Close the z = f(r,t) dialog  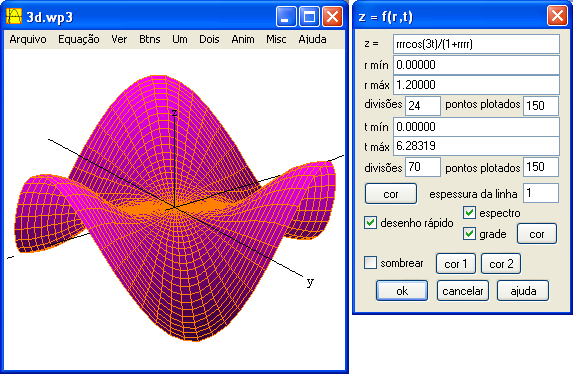click(557, 16)
